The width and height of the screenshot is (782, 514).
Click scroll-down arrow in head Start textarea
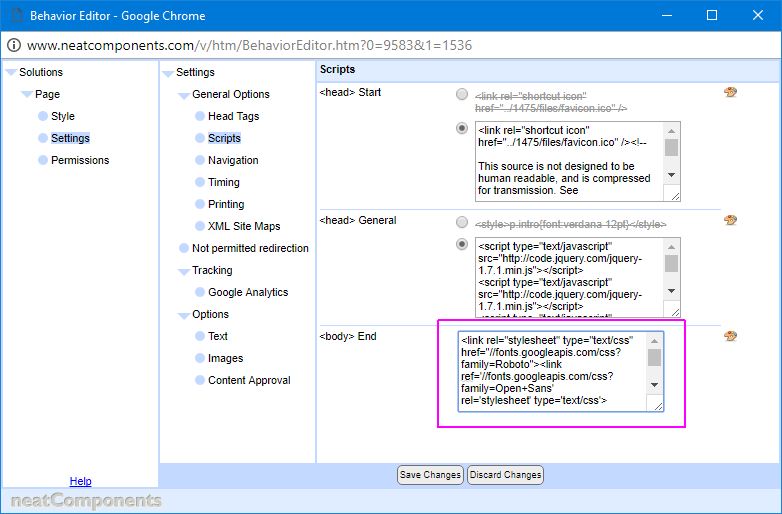tap(671, 175)
